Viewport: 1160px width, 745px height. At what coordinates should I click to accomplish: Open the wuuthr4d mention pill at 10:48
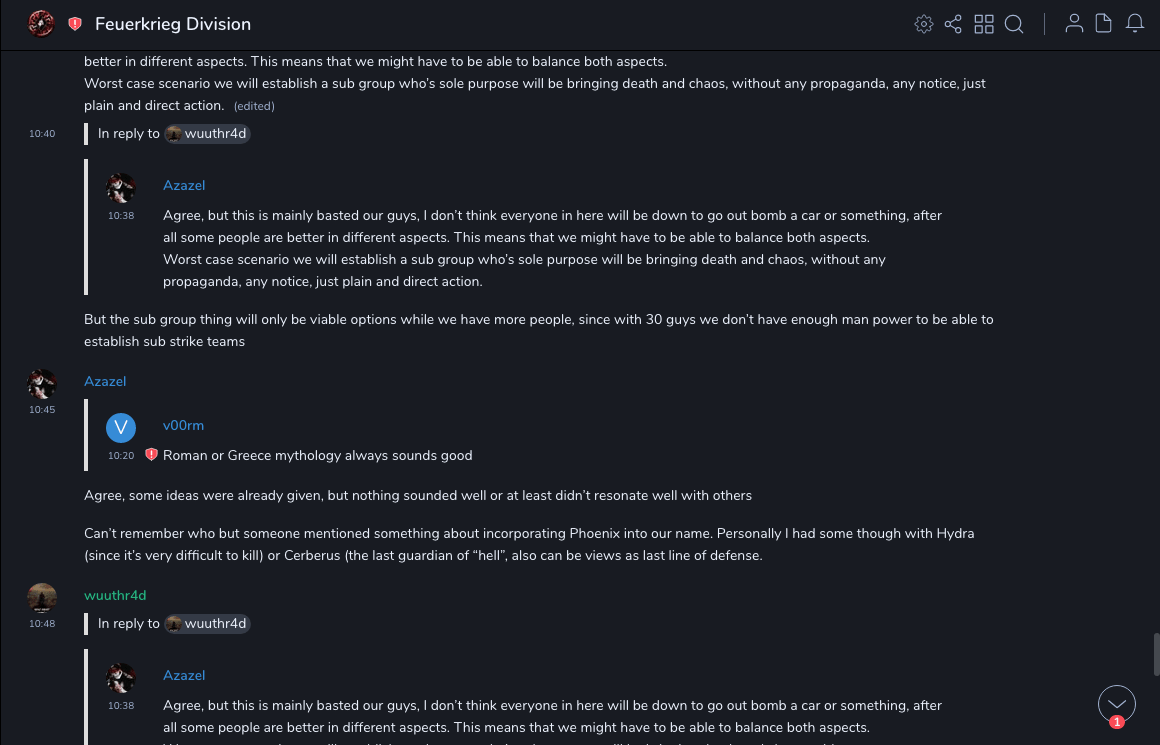click(x=207, y=623)
